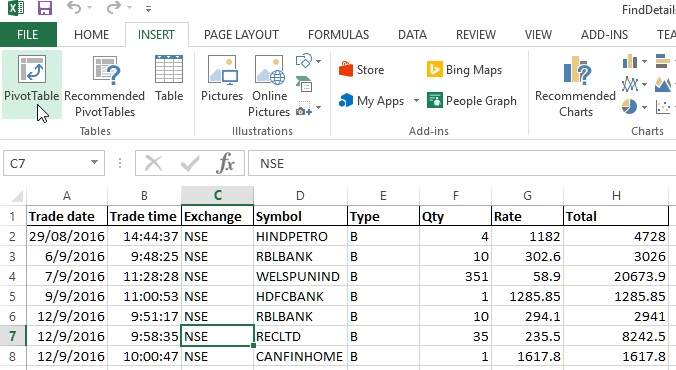Expand the pie chart dropdown arrow
The image size is (676, 370).
pyautogui.click(x=644, y=107)
